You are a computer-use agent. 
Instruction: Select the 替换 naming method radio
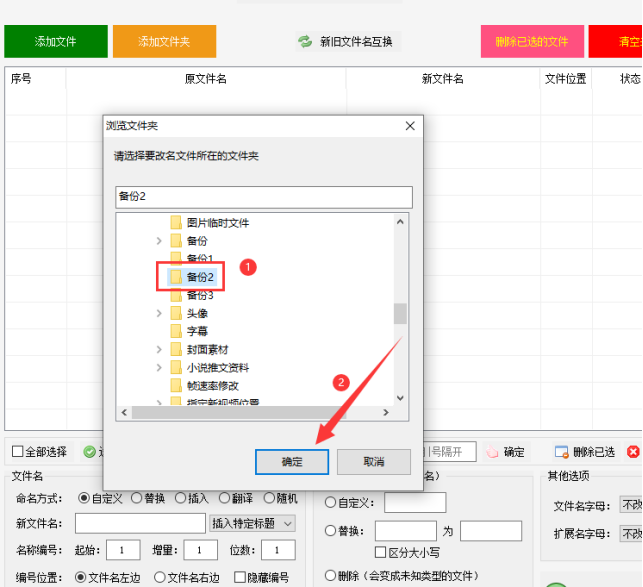click(x=137, y=498)
